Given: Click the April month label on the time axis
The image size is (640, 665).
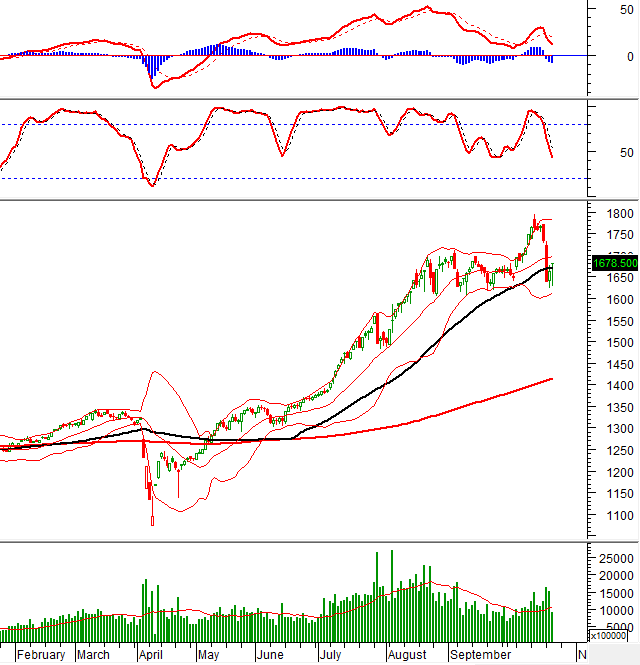Looking at the screenshot, I should pos(153,655).
